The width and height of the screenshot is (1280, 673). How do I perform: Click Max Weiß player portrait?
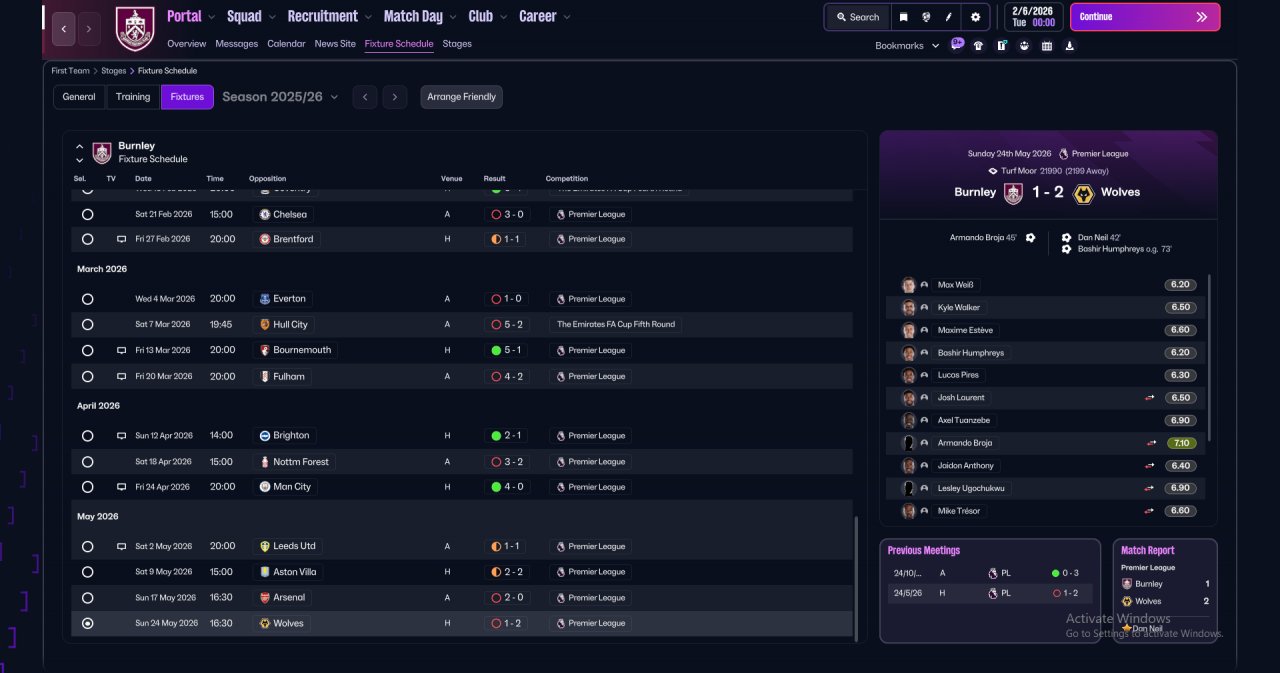(908, 285)
